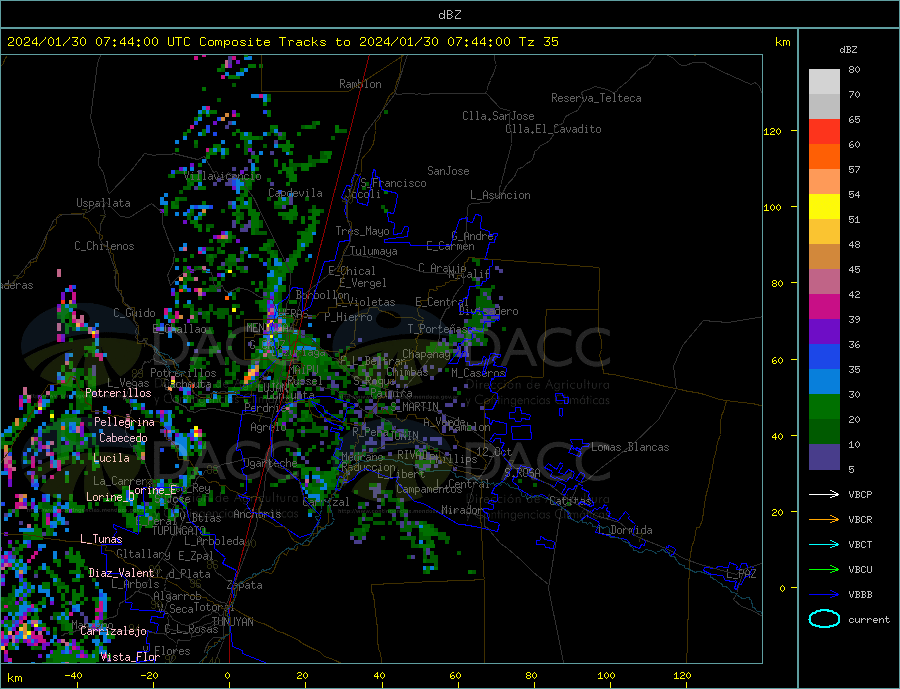Click the Campamentos map label
Image resolution: width=900 pixels, height=689 pixels.
[429, 489]
